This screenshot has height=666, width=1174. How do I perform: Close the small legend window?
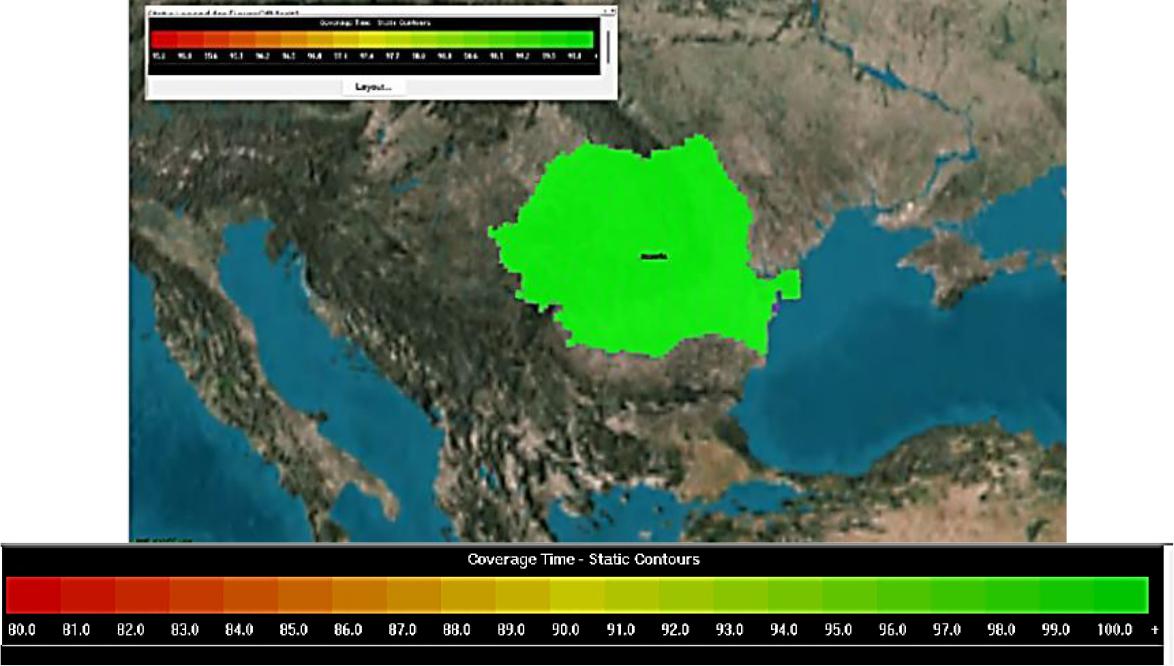609,12
